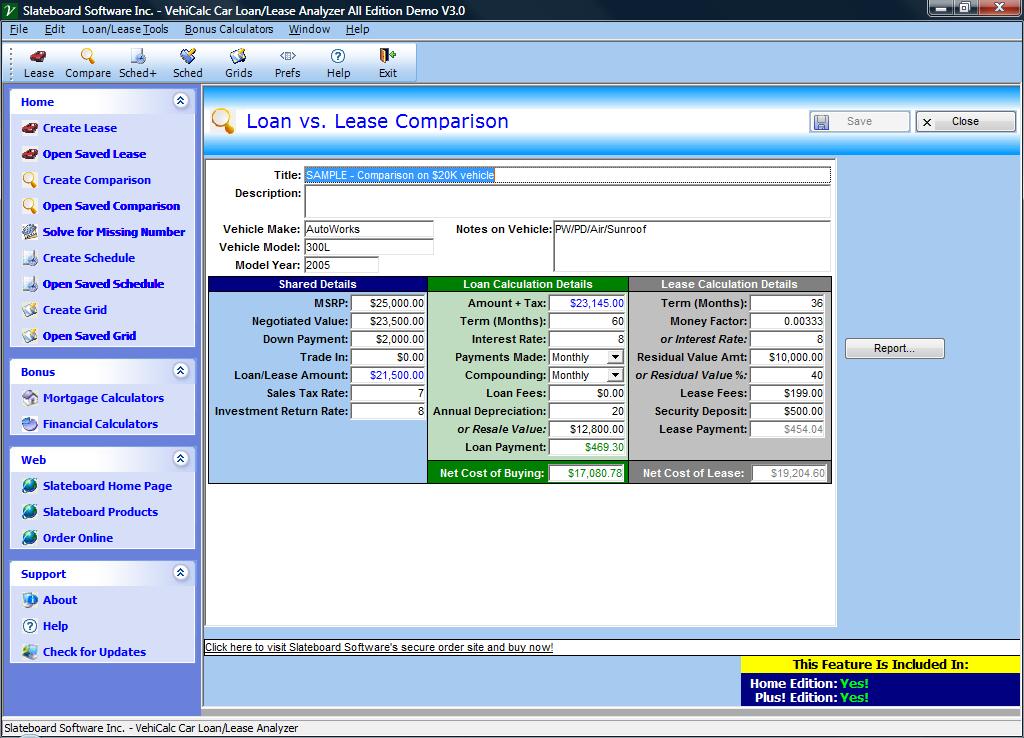Collapse the Home sidebar panel
Viewport: 1024px width, 738px height.
[180, 101]
